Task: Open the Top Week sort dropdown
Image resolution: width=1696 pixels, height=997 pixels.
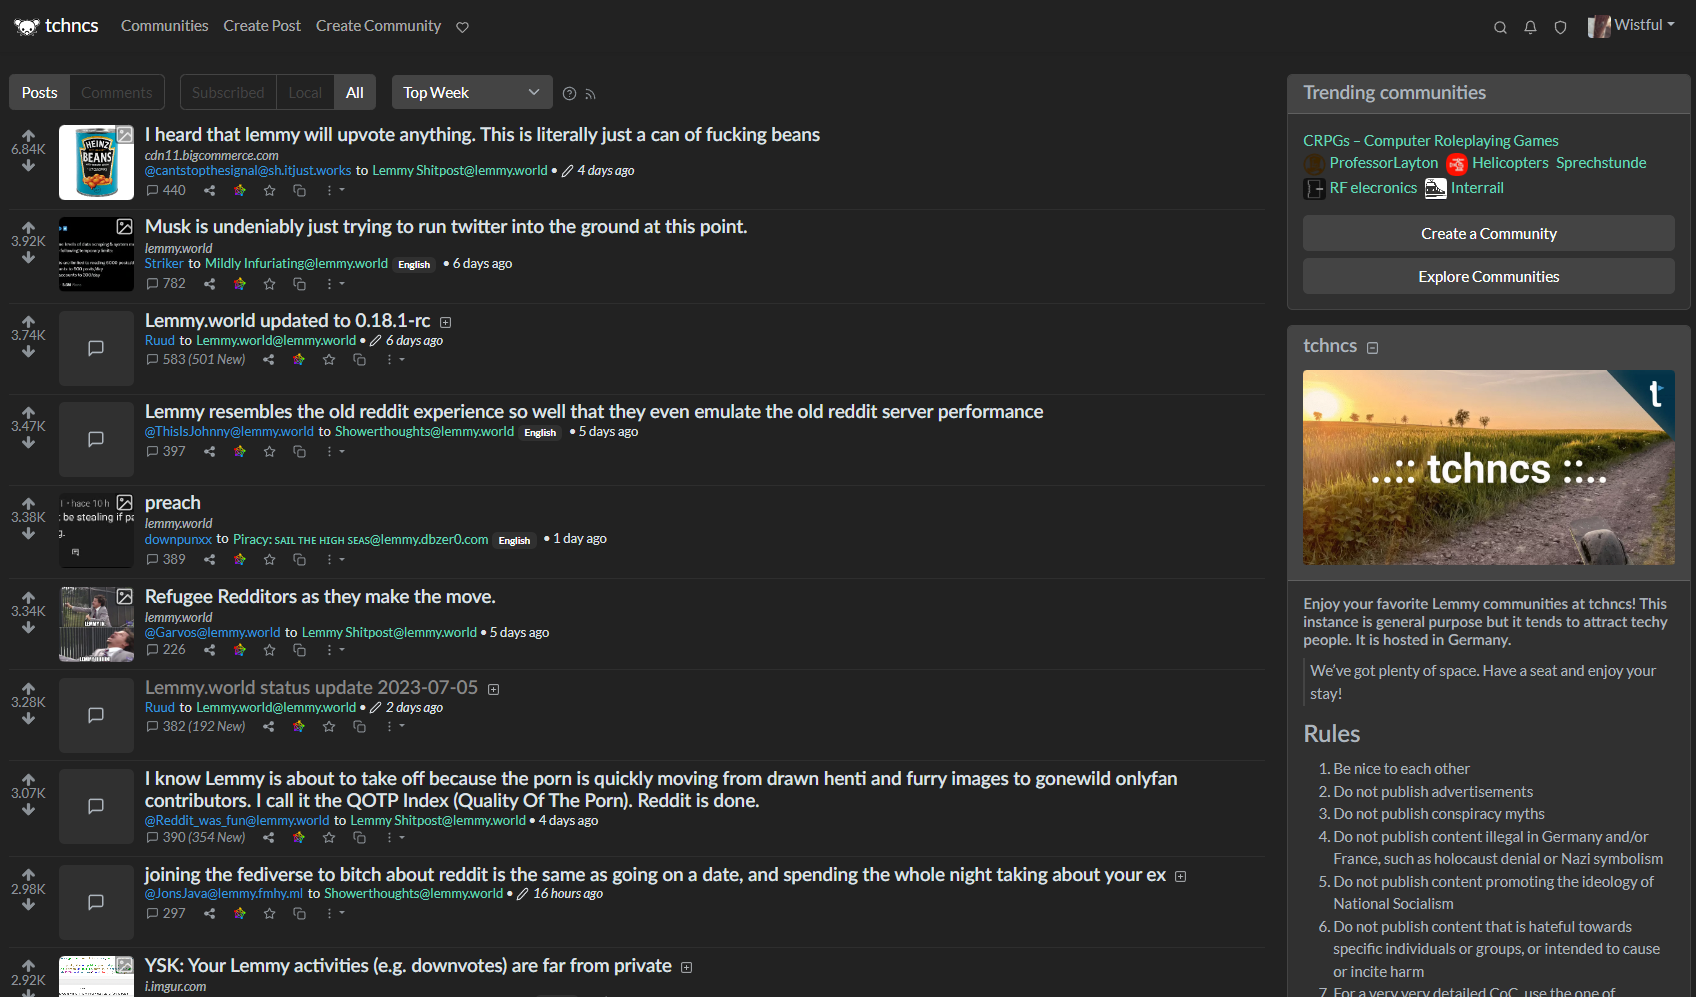Action: pyautogui.click(x=472, y=92)
